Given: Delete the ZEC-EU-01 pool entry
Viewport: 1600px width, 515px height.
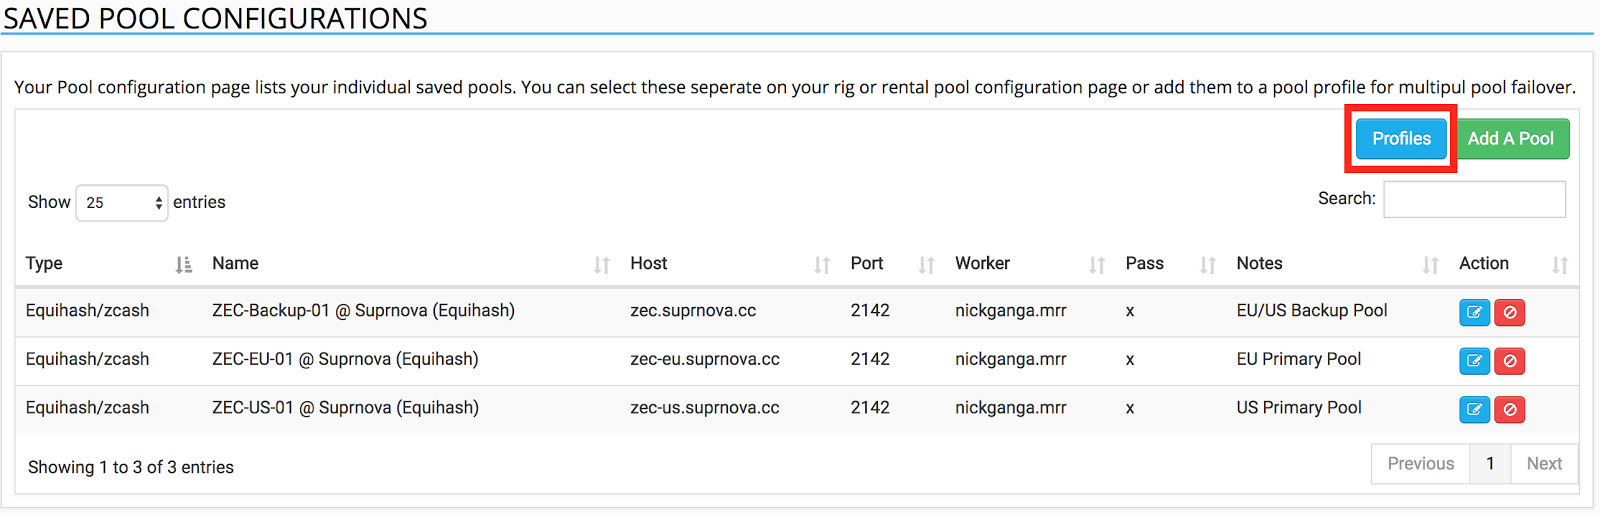Looking at the screenshot, I should point(1510,361).
